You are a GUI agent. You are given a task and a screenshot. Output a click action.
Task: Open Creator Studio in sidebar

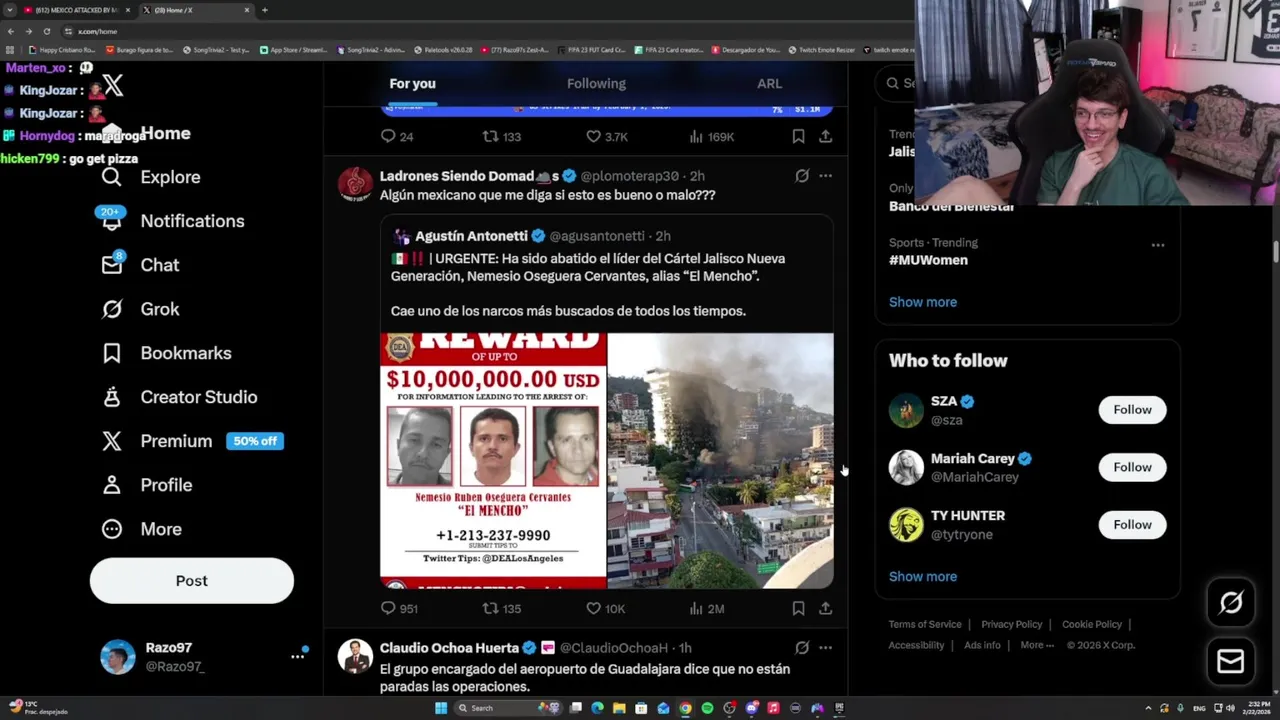pos(180,397)
